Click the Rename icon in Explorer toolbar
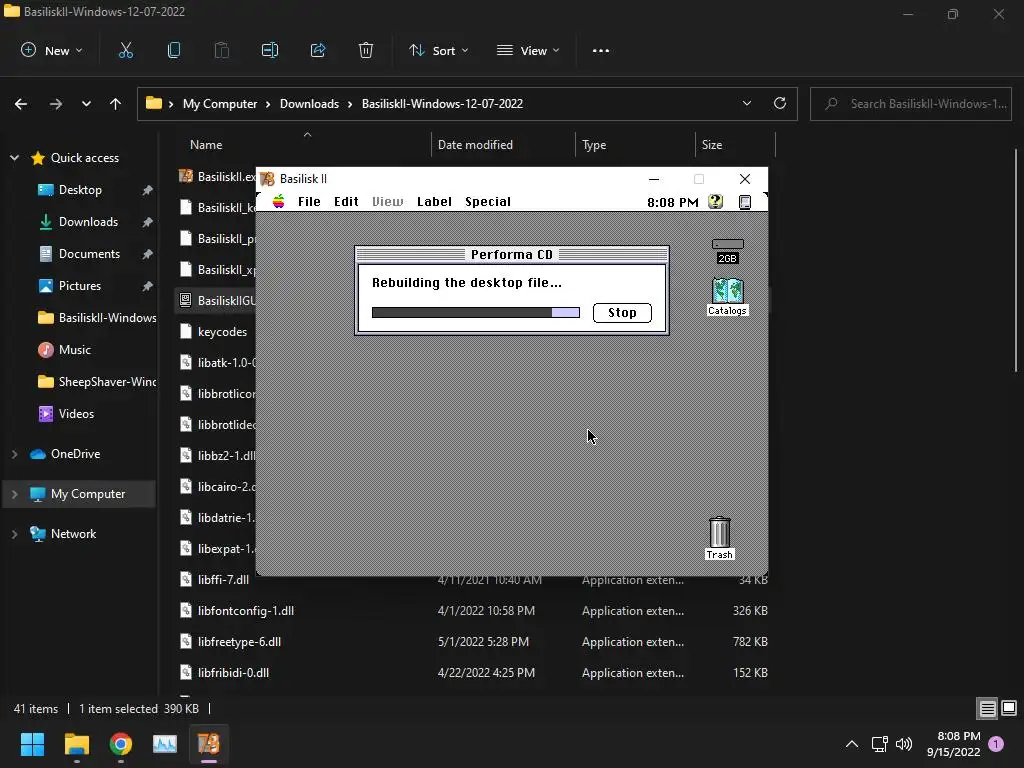 270,50
